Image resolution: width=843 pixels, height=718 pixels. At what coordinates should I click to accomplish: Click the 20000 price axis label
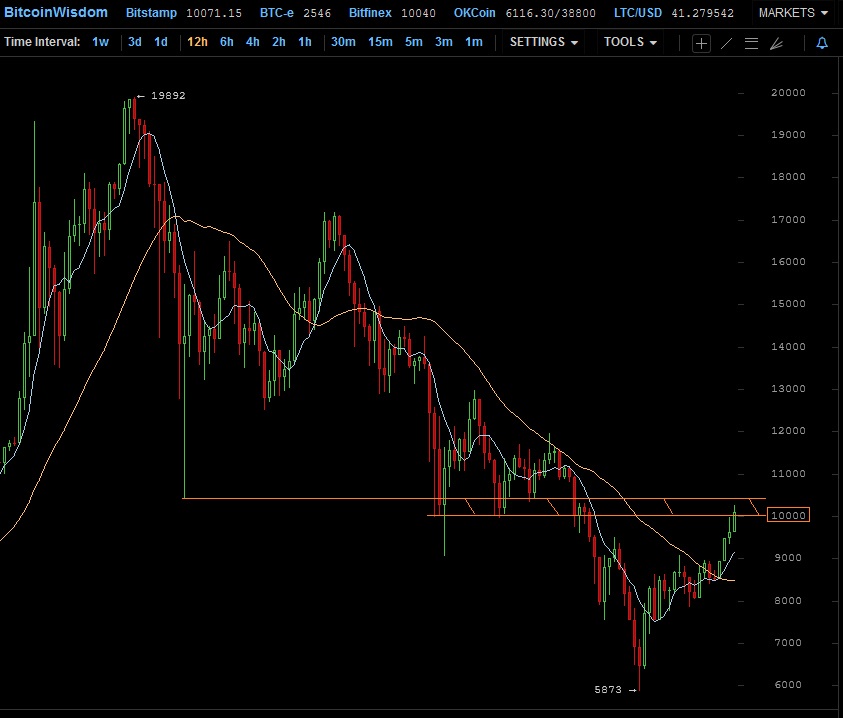(788, 93)
